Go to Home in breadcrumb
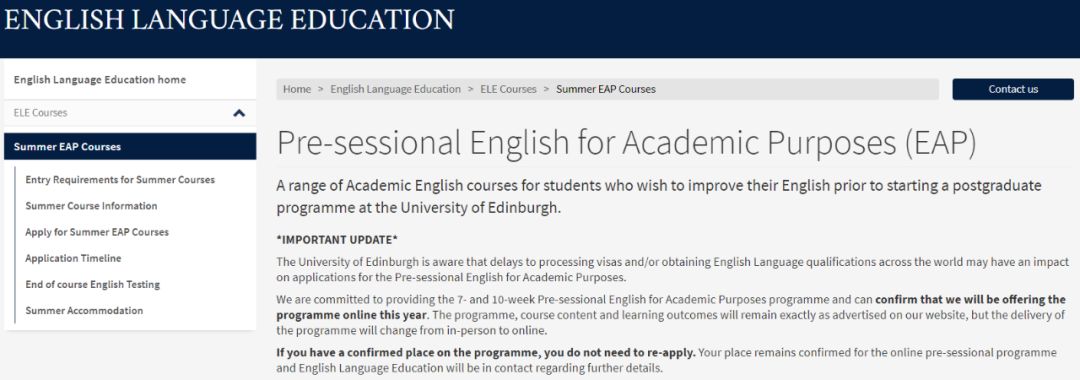This screenshot has width=1080, height=380. (297, 89)
